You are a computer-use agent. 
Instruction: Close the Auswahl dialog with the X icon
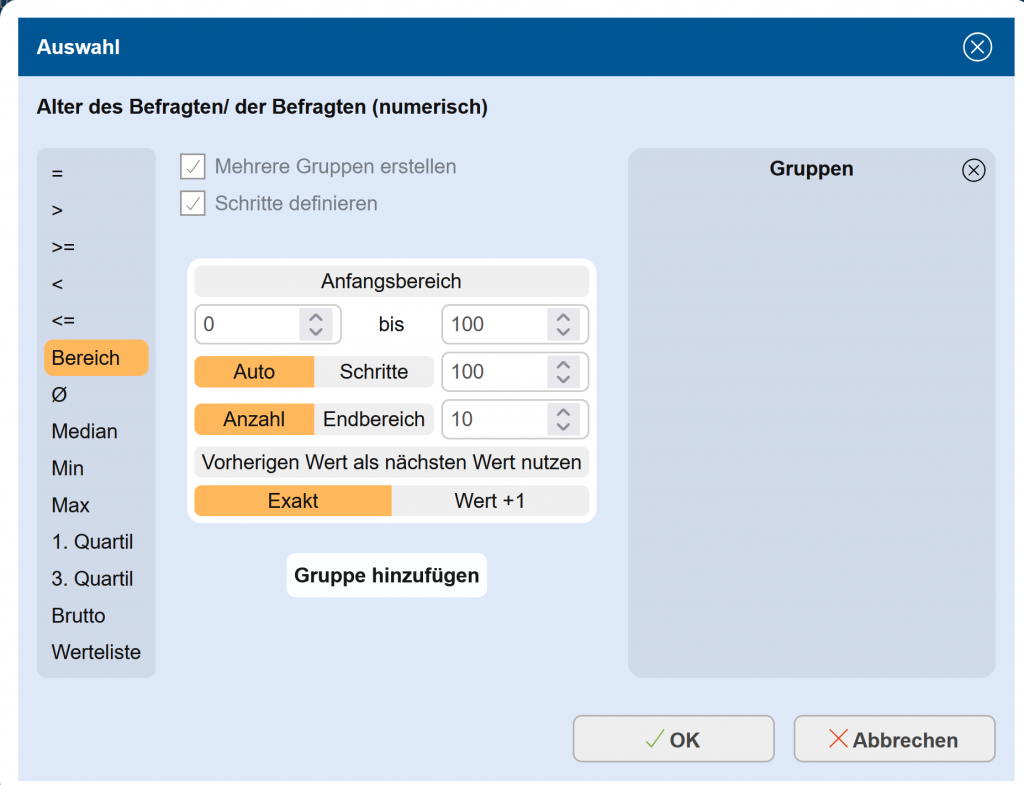(x=977, y=47)
